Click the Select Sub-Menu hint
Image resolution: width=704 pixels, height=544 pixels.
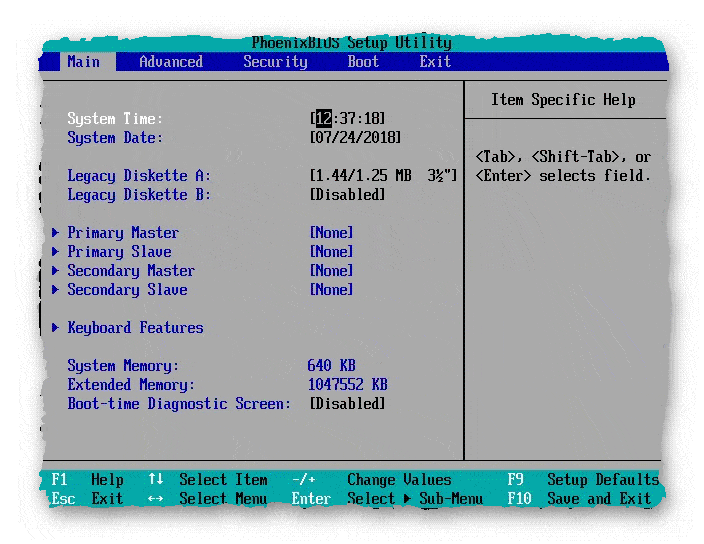(x=415, y=499)
